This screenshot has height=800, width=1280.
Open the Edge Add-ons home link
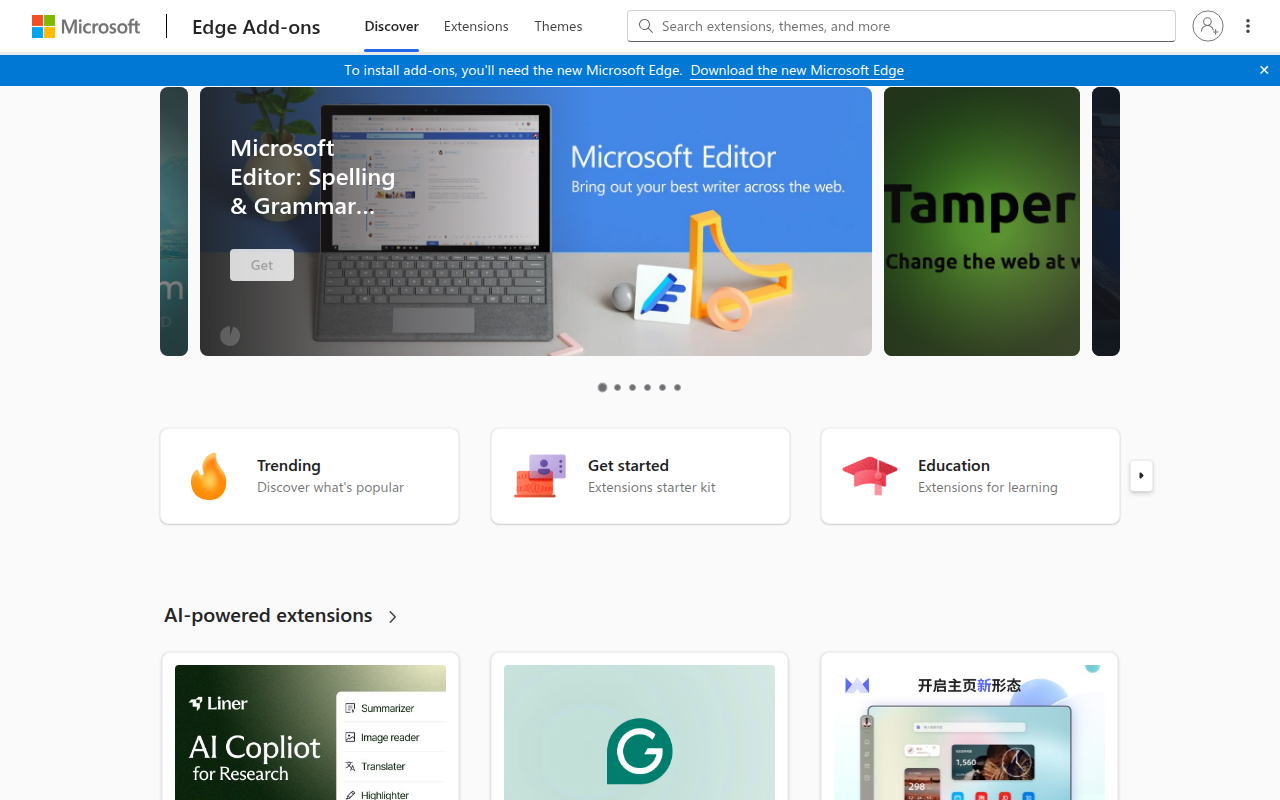[x=256, y=27]
